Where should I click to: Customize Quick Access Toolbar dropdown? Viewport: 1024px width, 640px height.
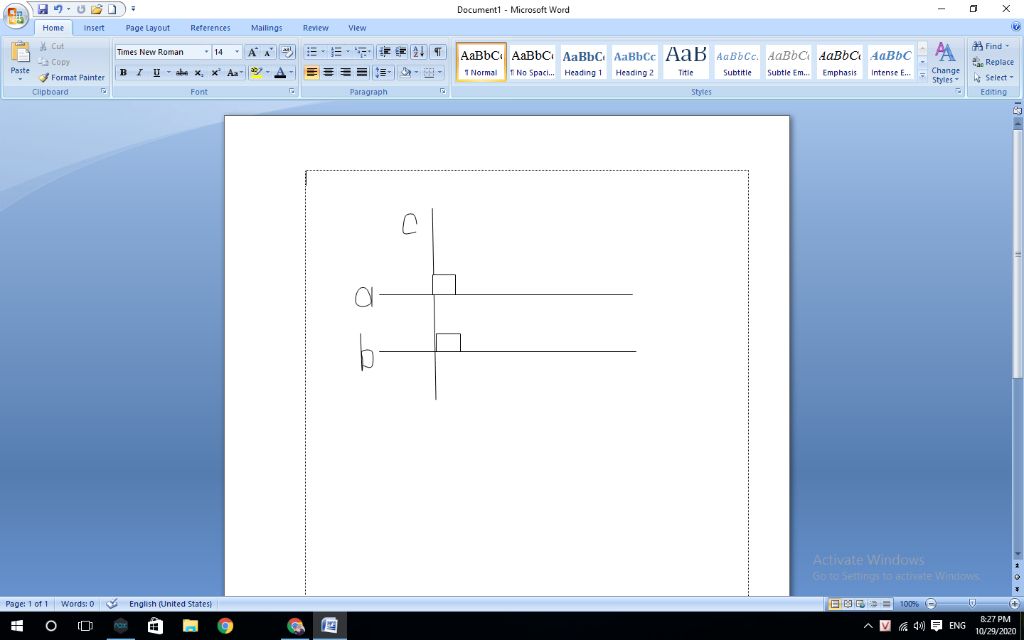tap(133, 9)
